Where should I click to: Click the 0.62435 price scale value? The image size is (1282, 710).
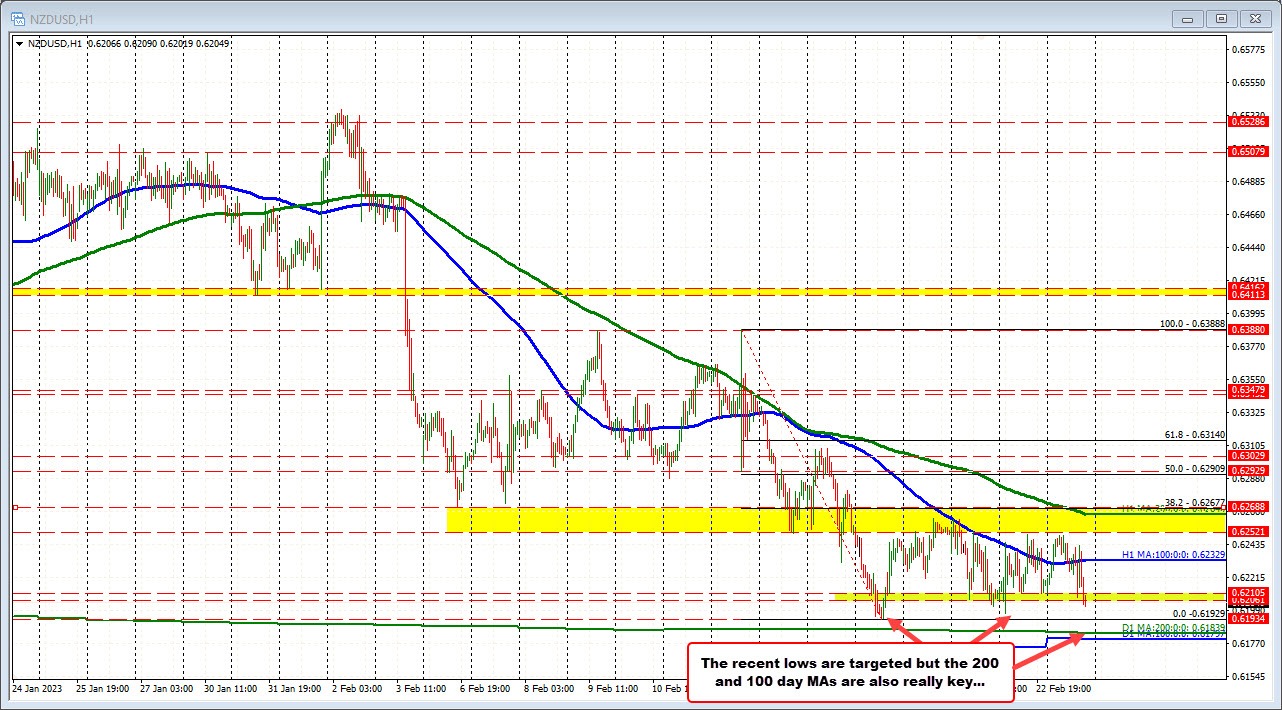(x=1251, y=544)
